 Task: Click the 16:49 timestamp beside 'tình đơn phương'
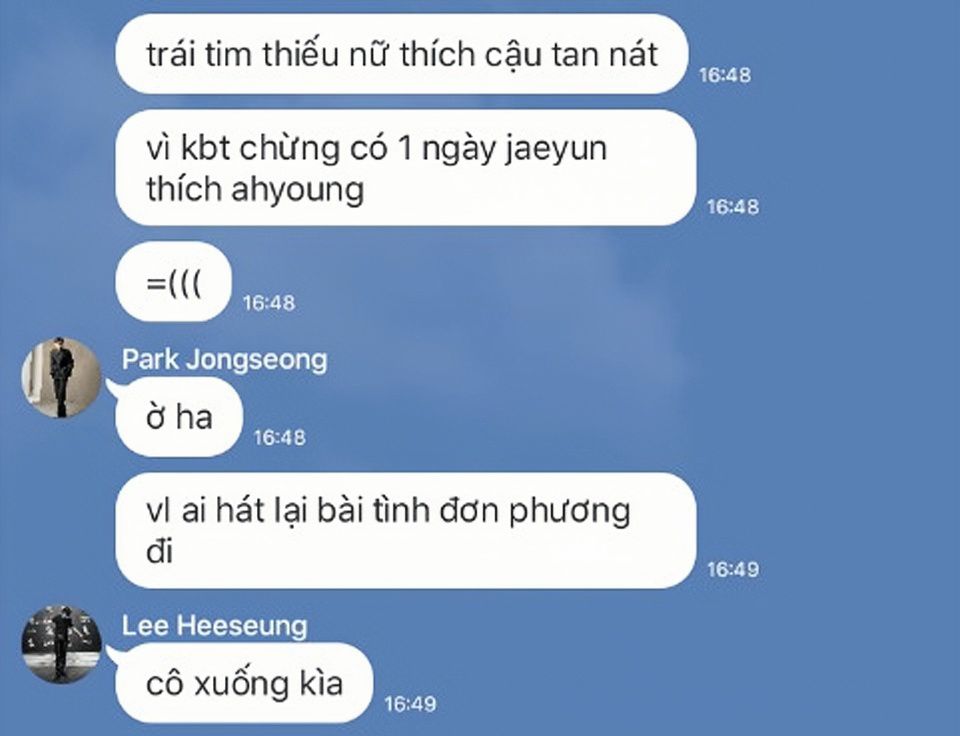(733, 569)
